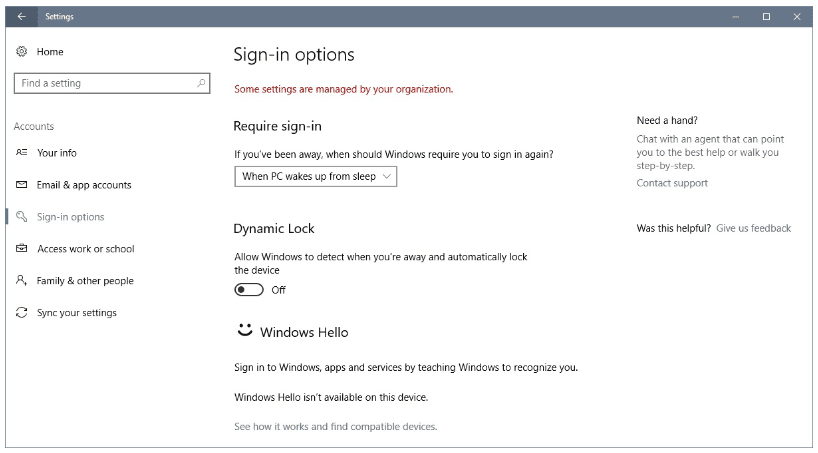Click the Email & app accounts envelope icon
This screenshot has width=818, height=453.
coord(22,185)
